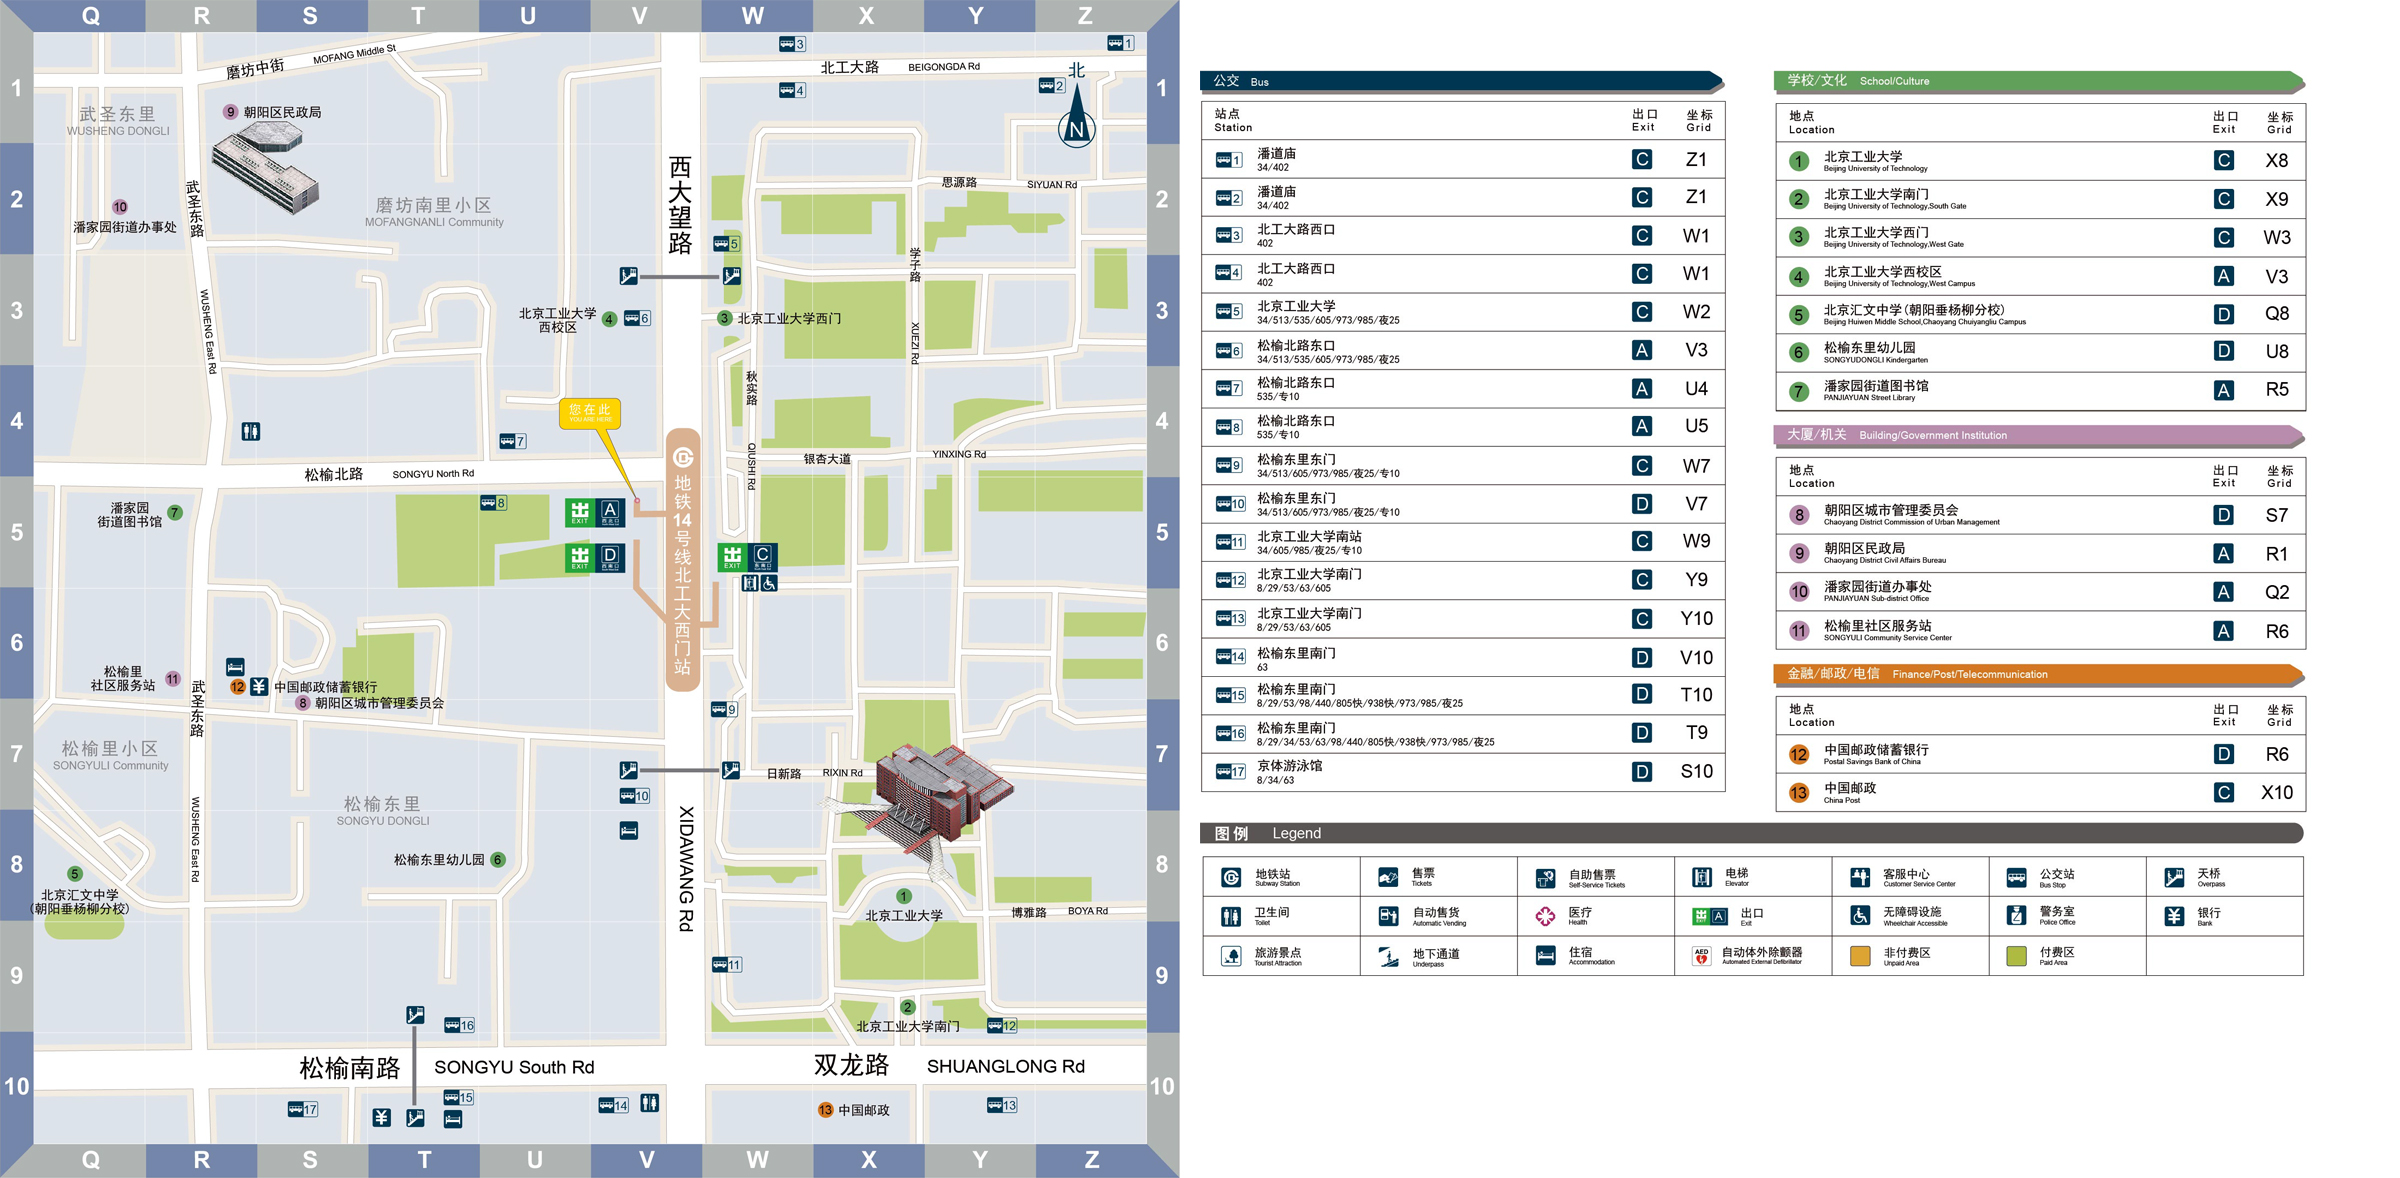Click the Postal Savings Bank of China row
The width and height of the screenshot is (2400, 1178).
2041,754
